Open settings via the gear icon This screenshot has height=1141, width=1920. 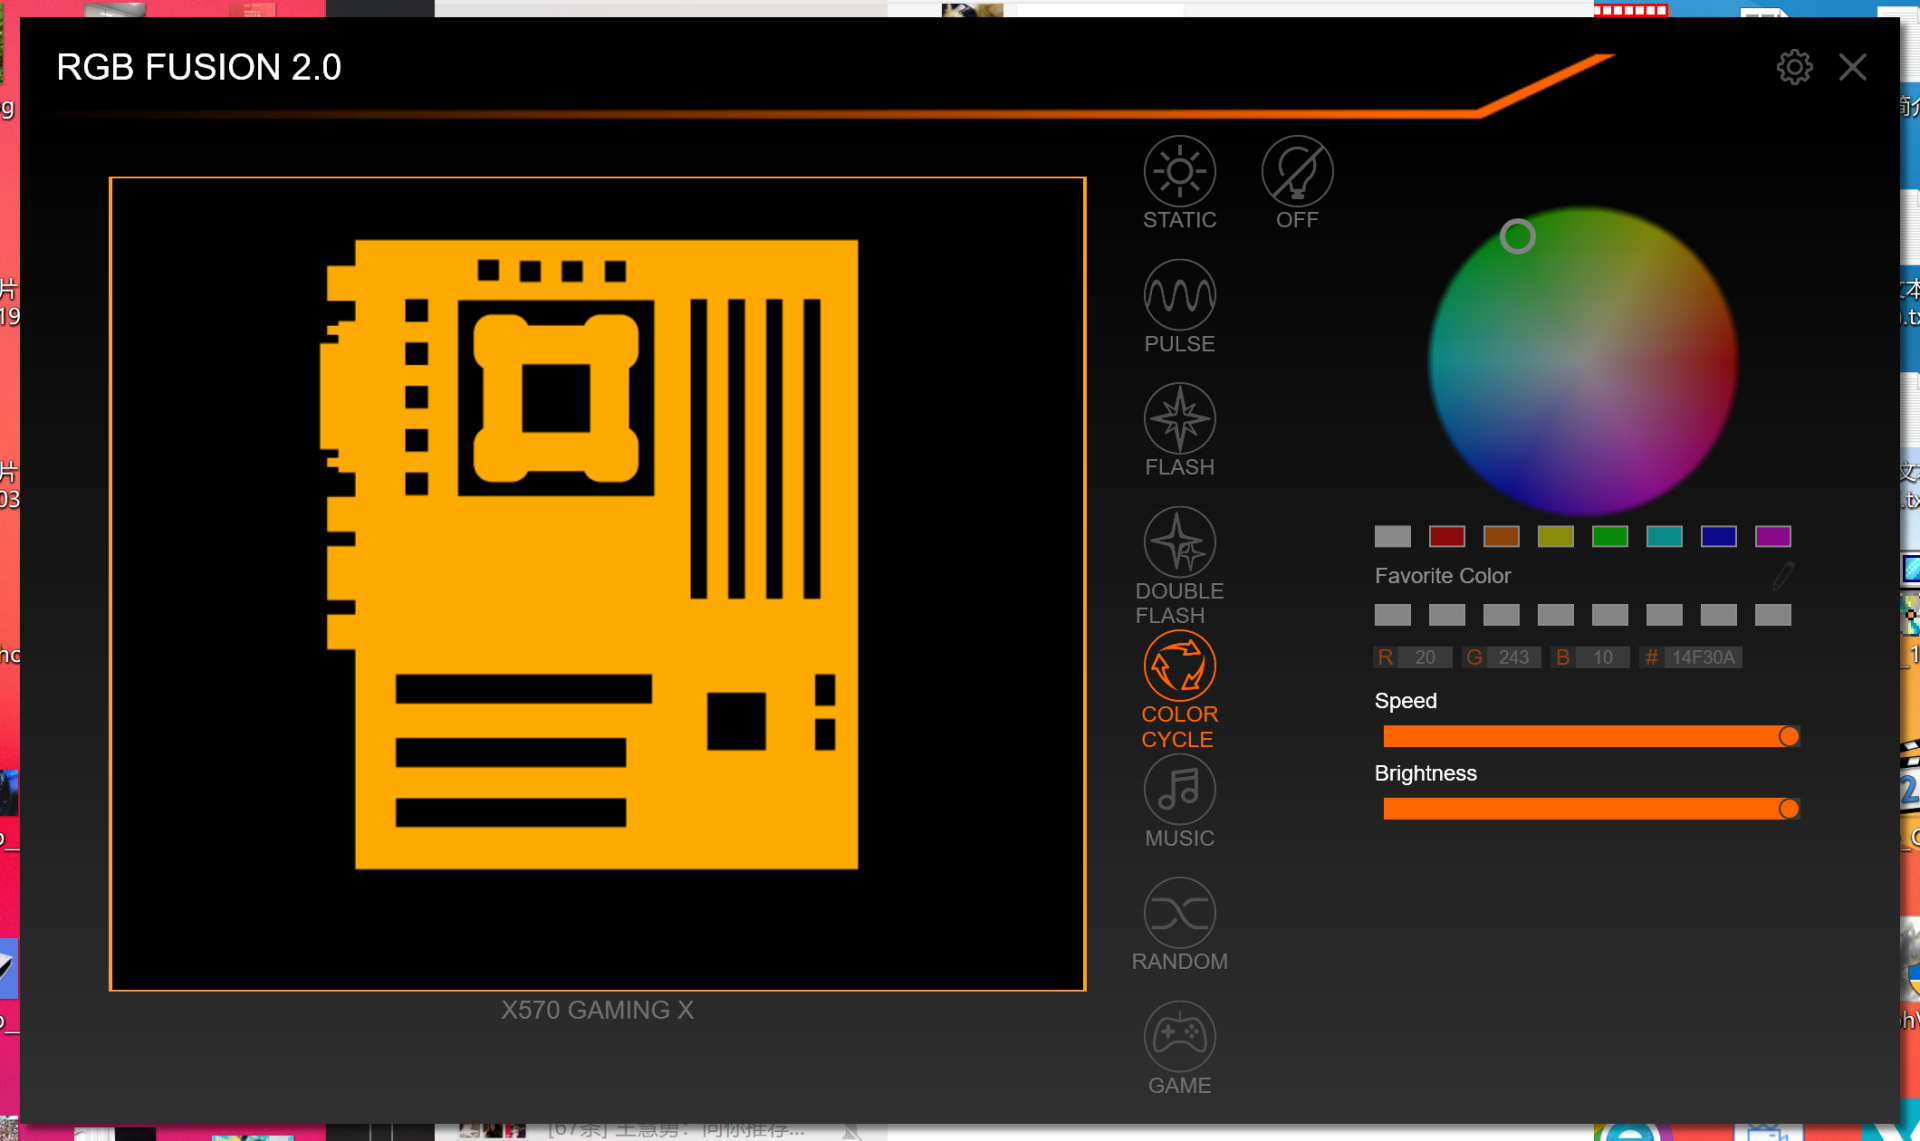point(1794,67)
